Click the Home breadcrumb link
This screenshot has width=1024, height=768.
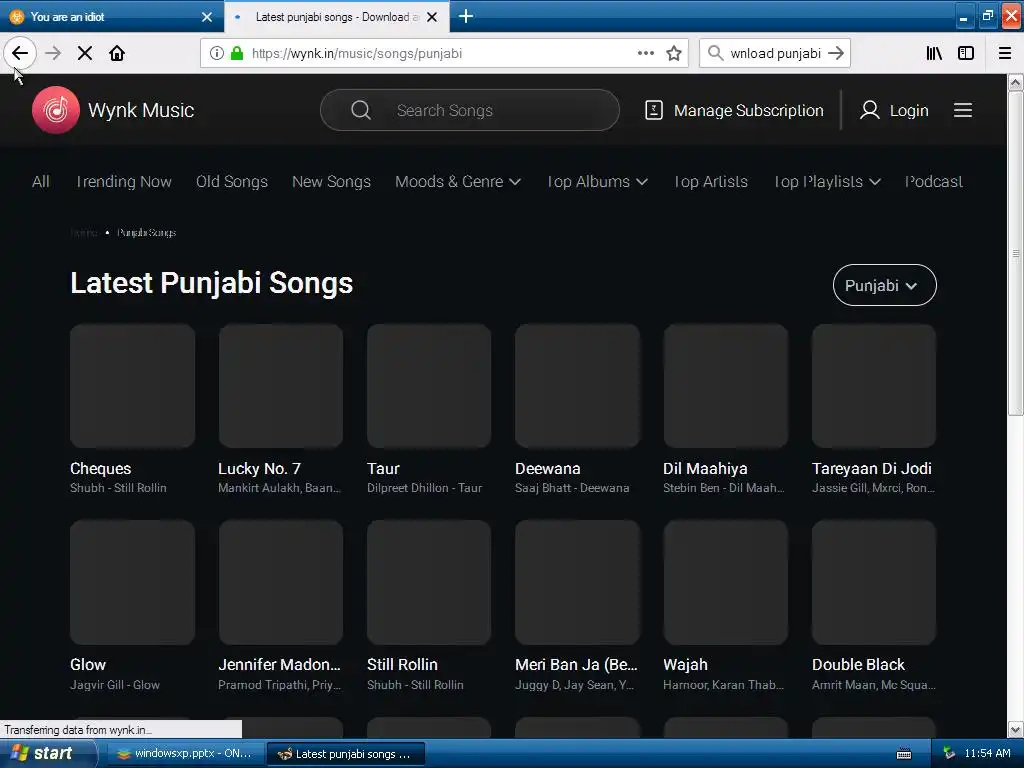84,232
